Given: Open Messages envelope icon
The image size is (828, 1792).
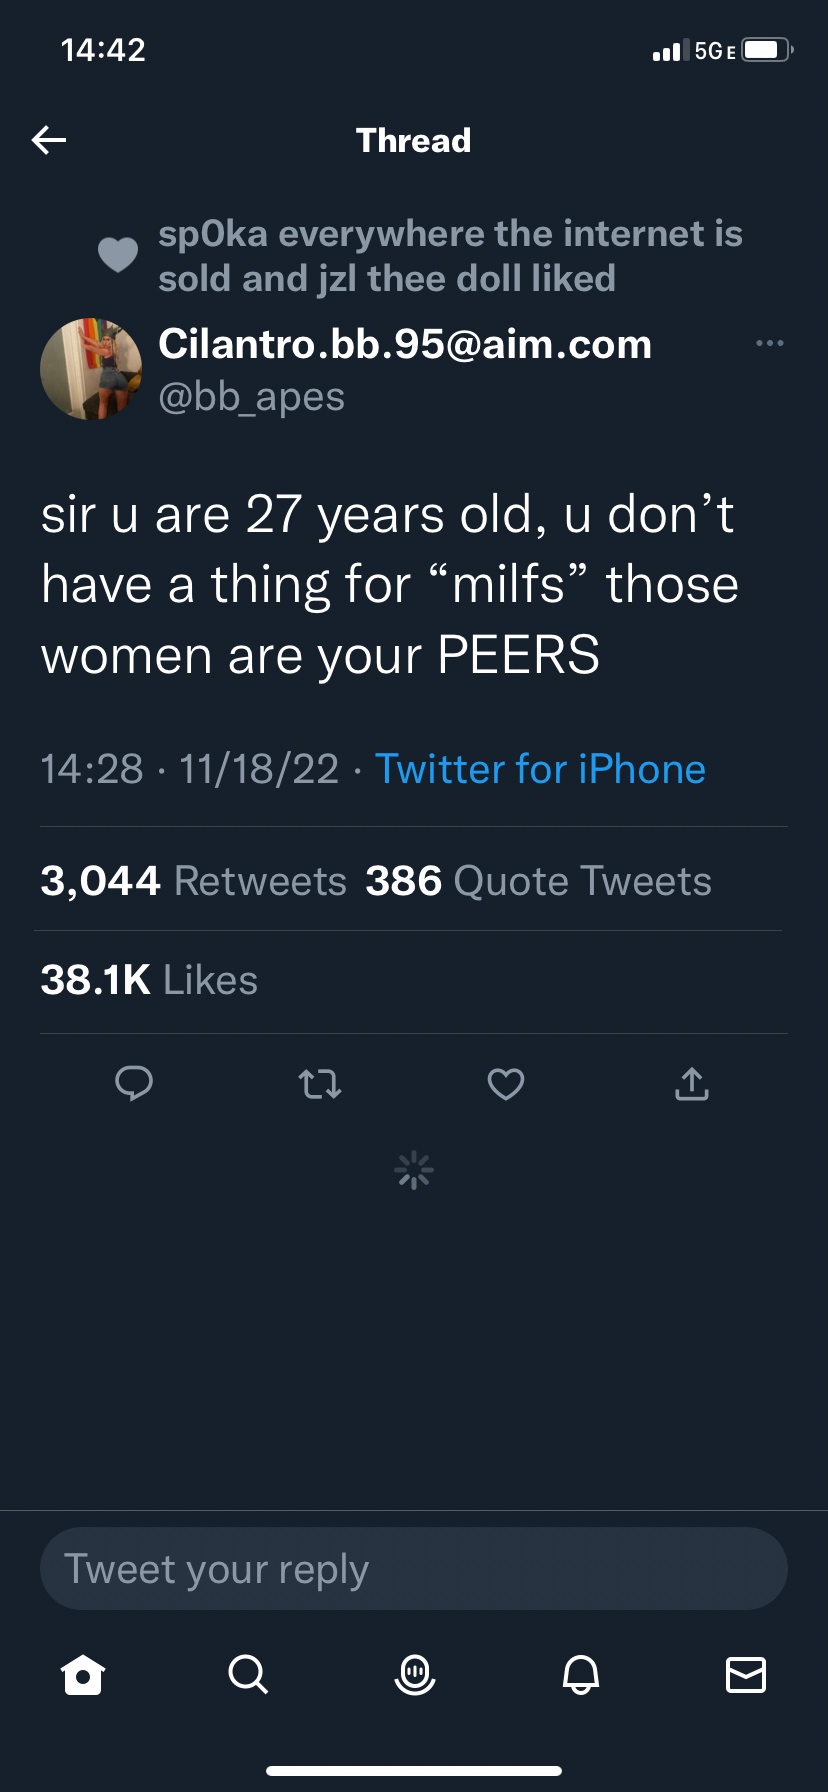Looking at the screenshot, I should point(746,1673).
